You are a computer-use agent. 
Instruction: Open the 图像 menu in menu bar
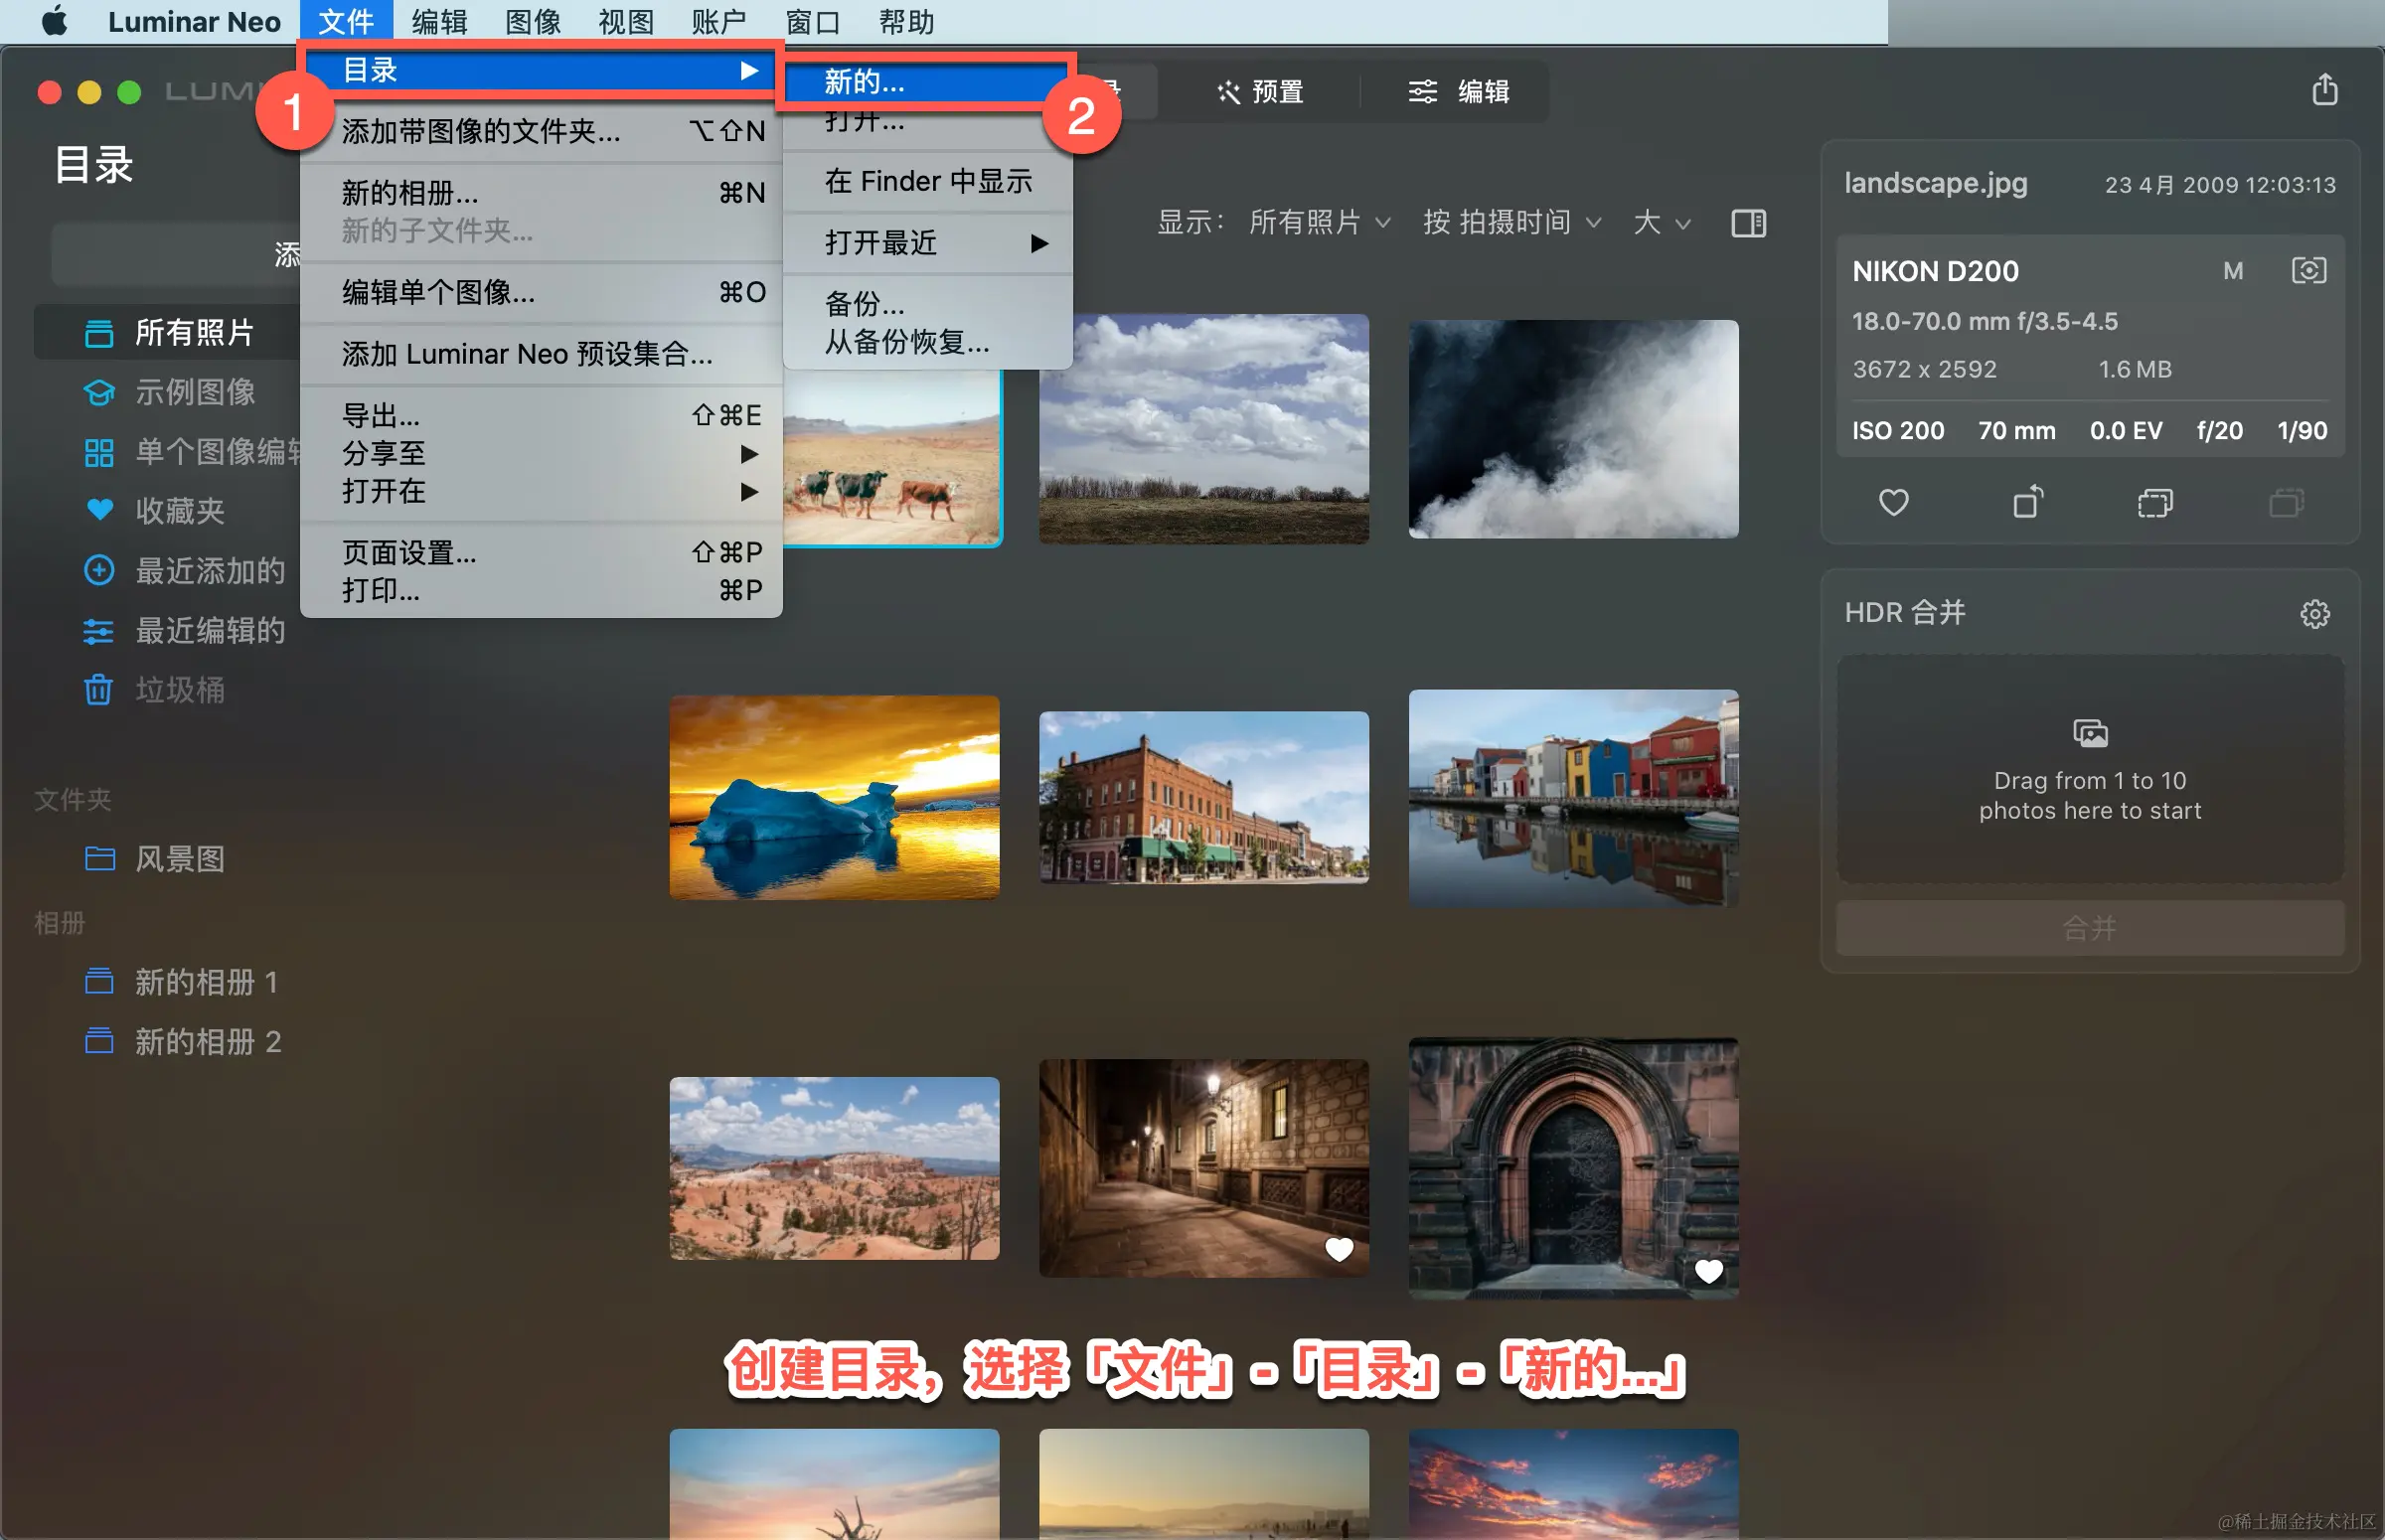click(532, 21)
